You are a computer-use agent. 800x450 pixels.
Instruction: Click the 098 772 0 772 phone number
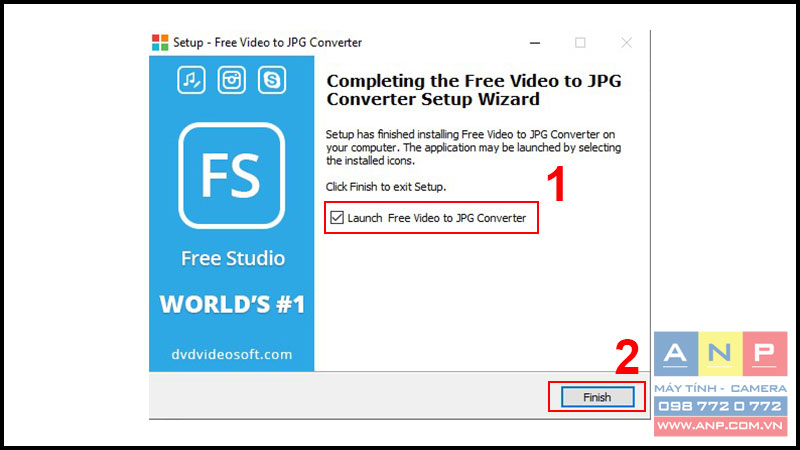coord(720,406)
